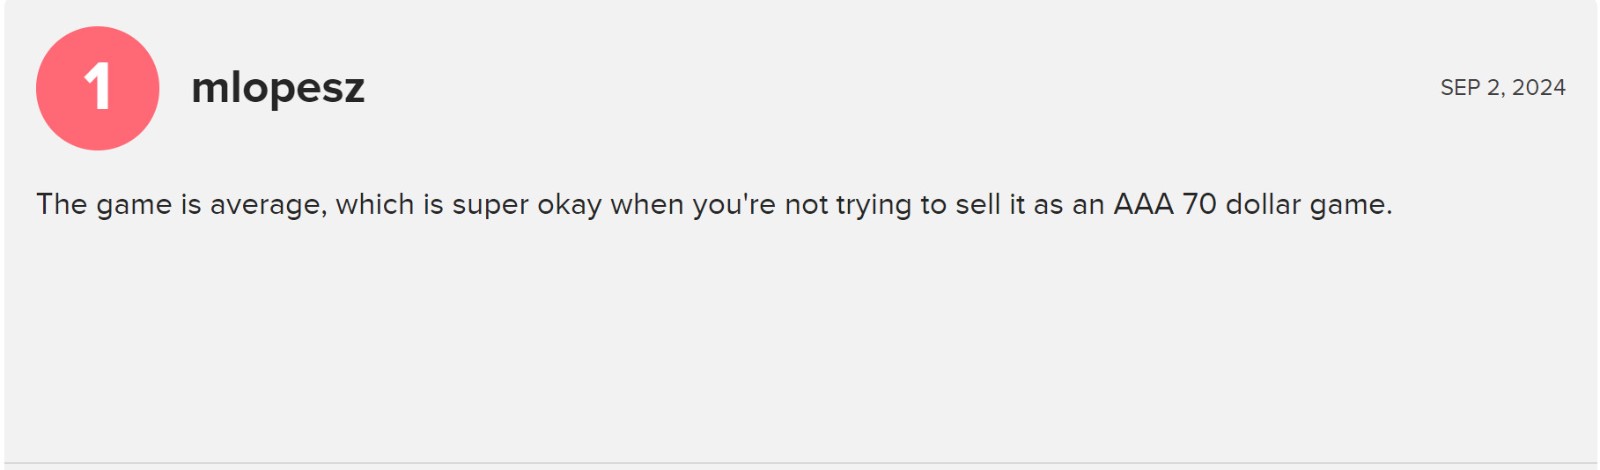
Task: Click the word "average" in the review
Action: 267,205
